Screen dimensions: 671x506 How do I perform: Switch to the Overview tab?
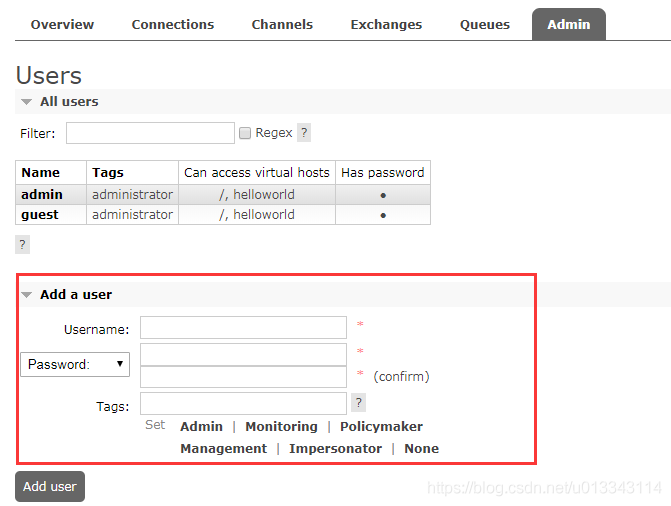coord(62,25)
